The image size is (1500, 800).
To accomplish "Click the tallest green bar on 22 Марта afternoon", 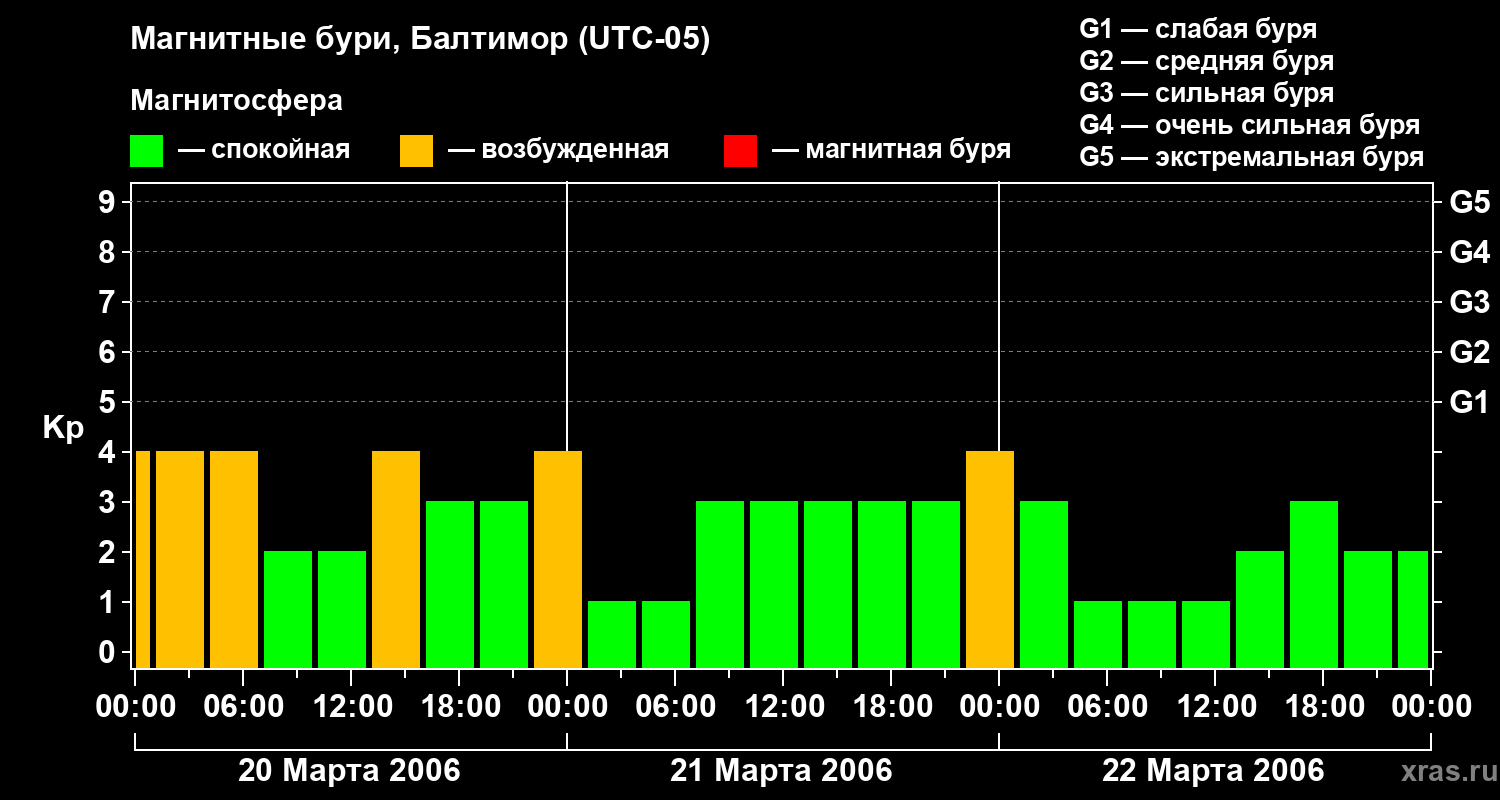I will 1314,583.
